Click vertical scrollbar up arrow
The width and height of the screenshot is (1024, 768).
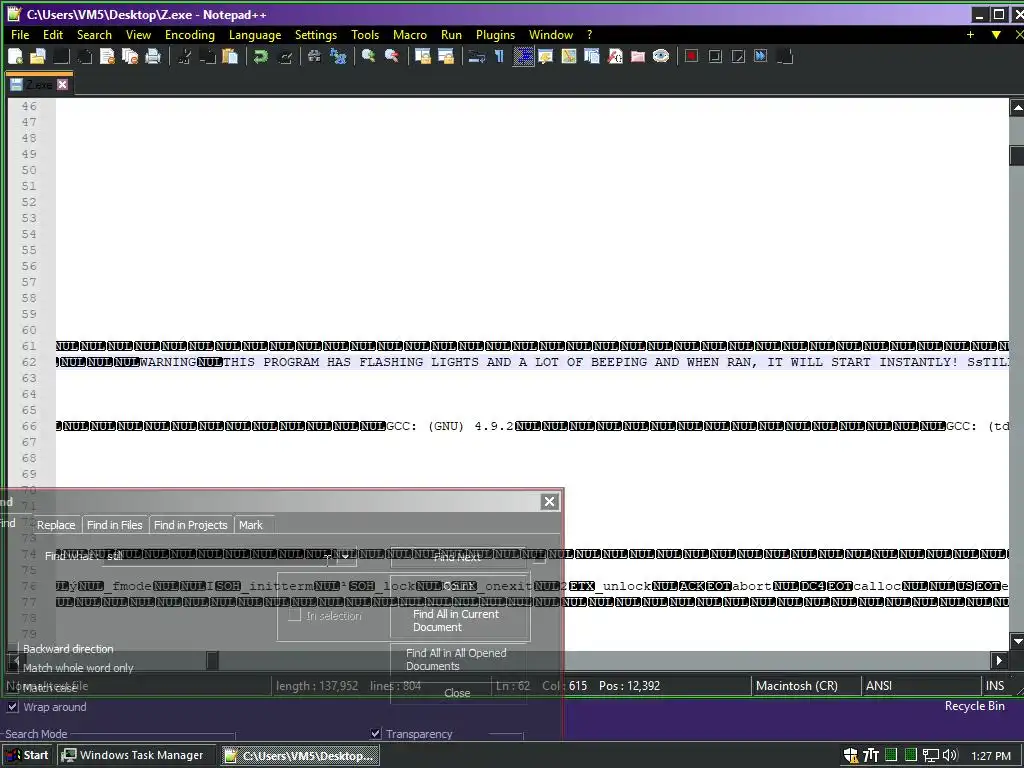coord(1017,107)
